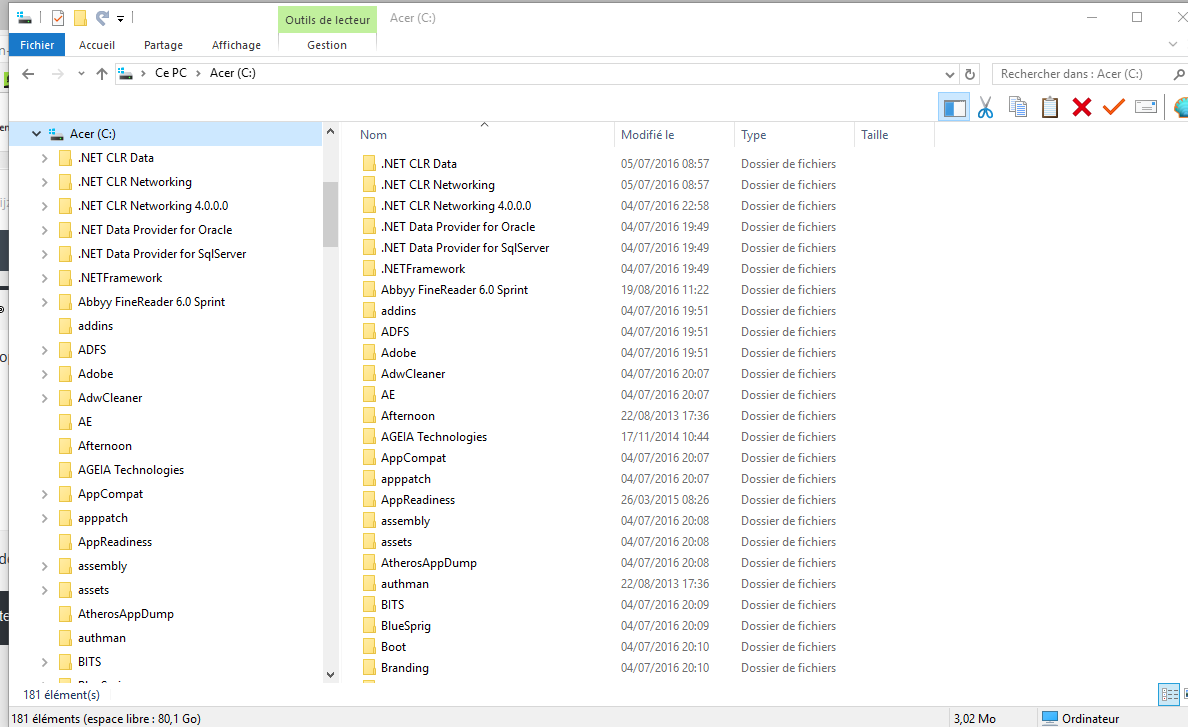This screenshot has height=727, width=1188.
Task: Open the recent locations dropdown arrow
Action: pyautogui.click(x=81, y=73)
